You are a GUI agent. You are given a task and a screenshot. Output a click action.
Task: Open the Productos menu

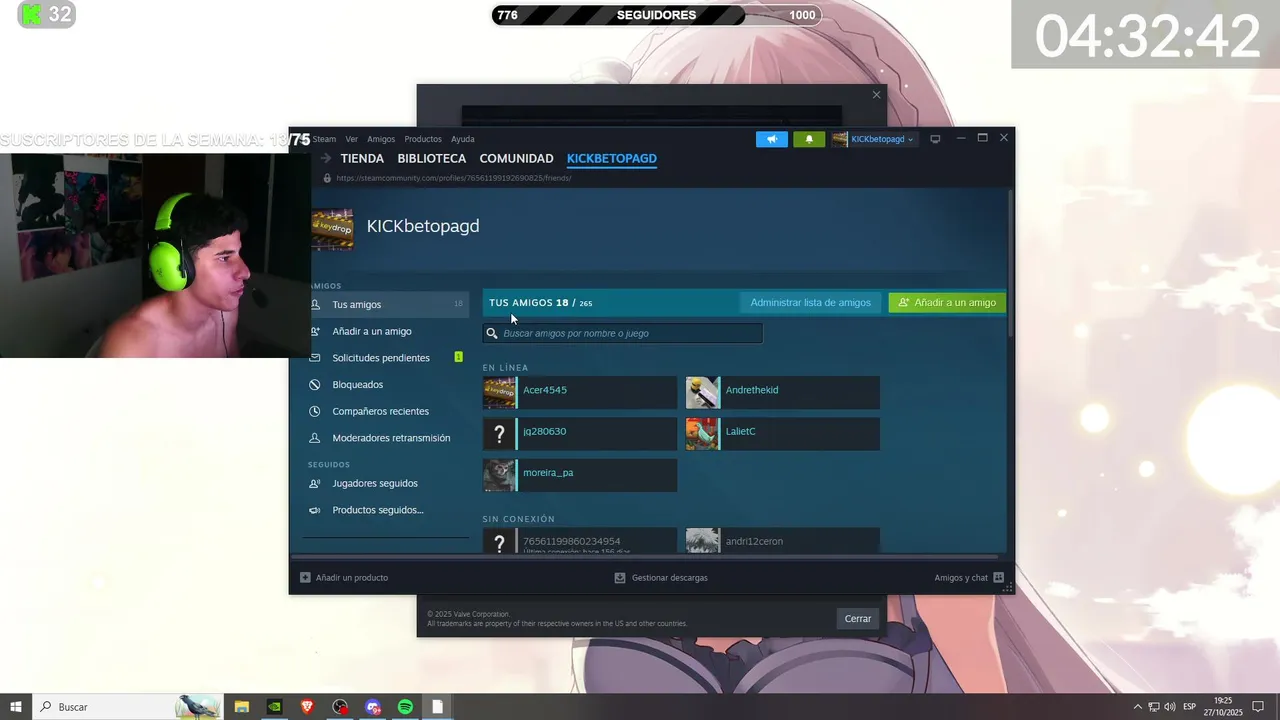[423, 139]
